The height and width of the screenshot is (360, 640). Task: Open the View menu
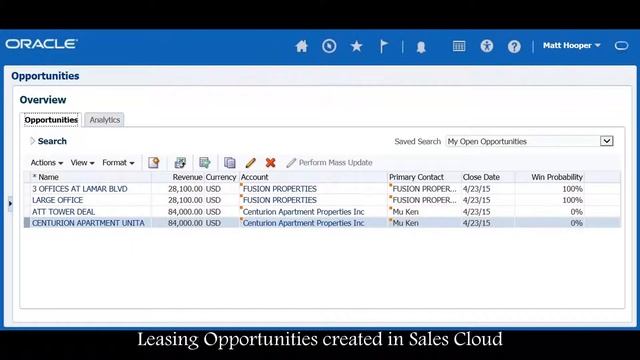pos(82,162)
